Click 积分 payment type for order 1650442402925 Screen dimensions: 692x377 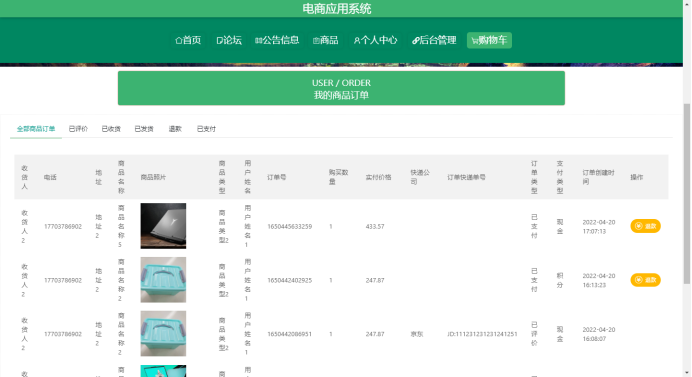click(560, 280)
